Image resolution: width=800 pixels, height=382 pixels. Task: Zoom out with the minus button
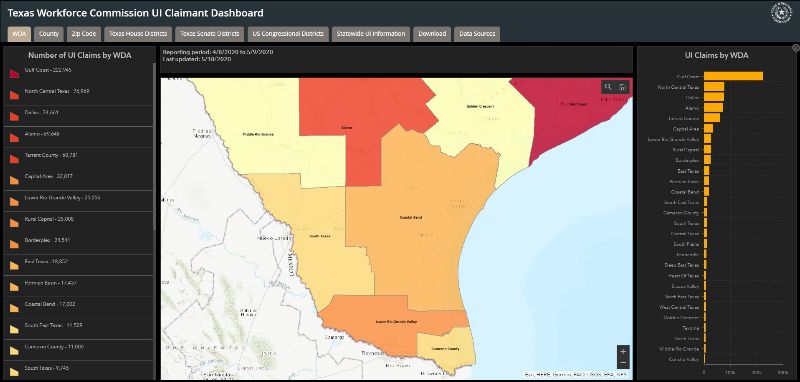623,363
